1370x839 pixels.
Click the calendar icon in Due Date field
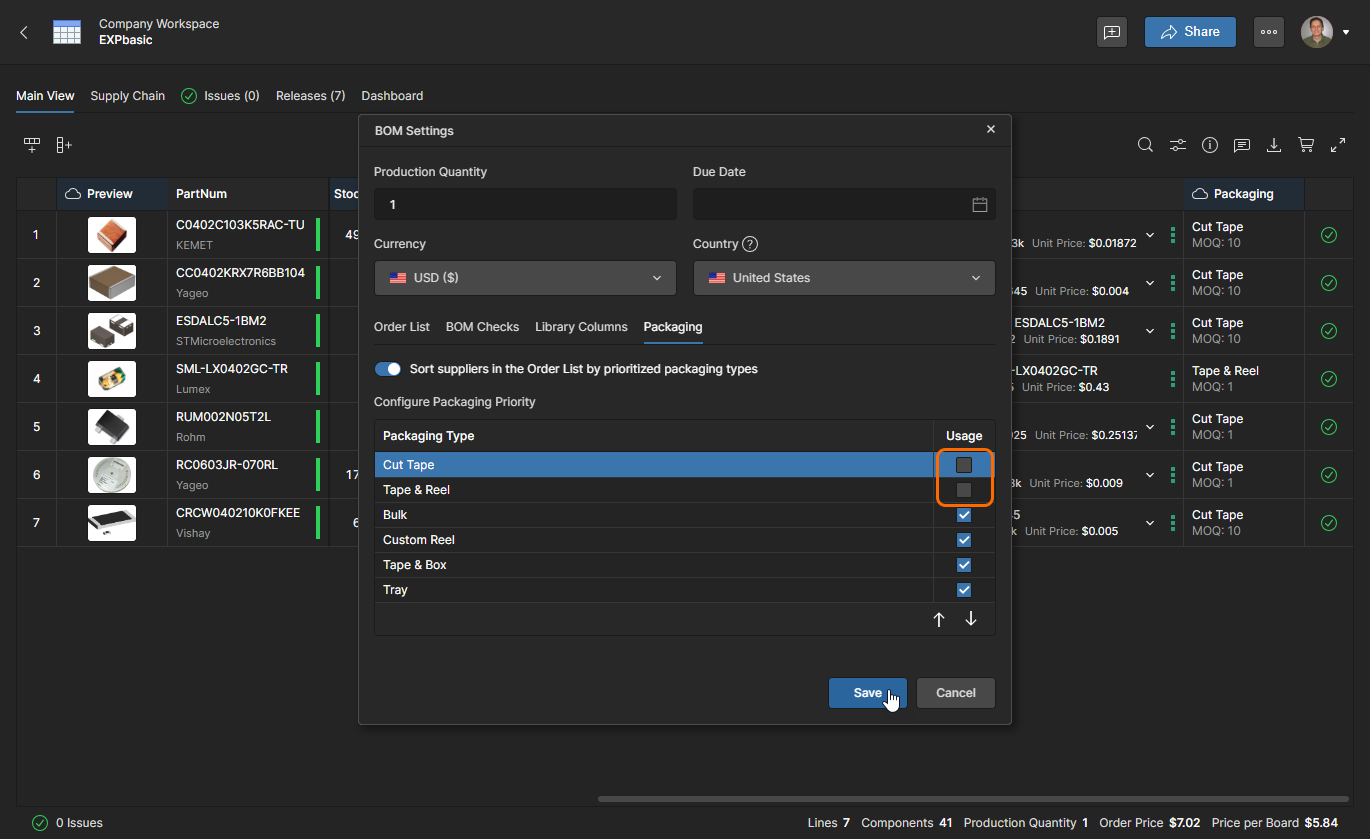pyautogui.click(x=980, y=204)
